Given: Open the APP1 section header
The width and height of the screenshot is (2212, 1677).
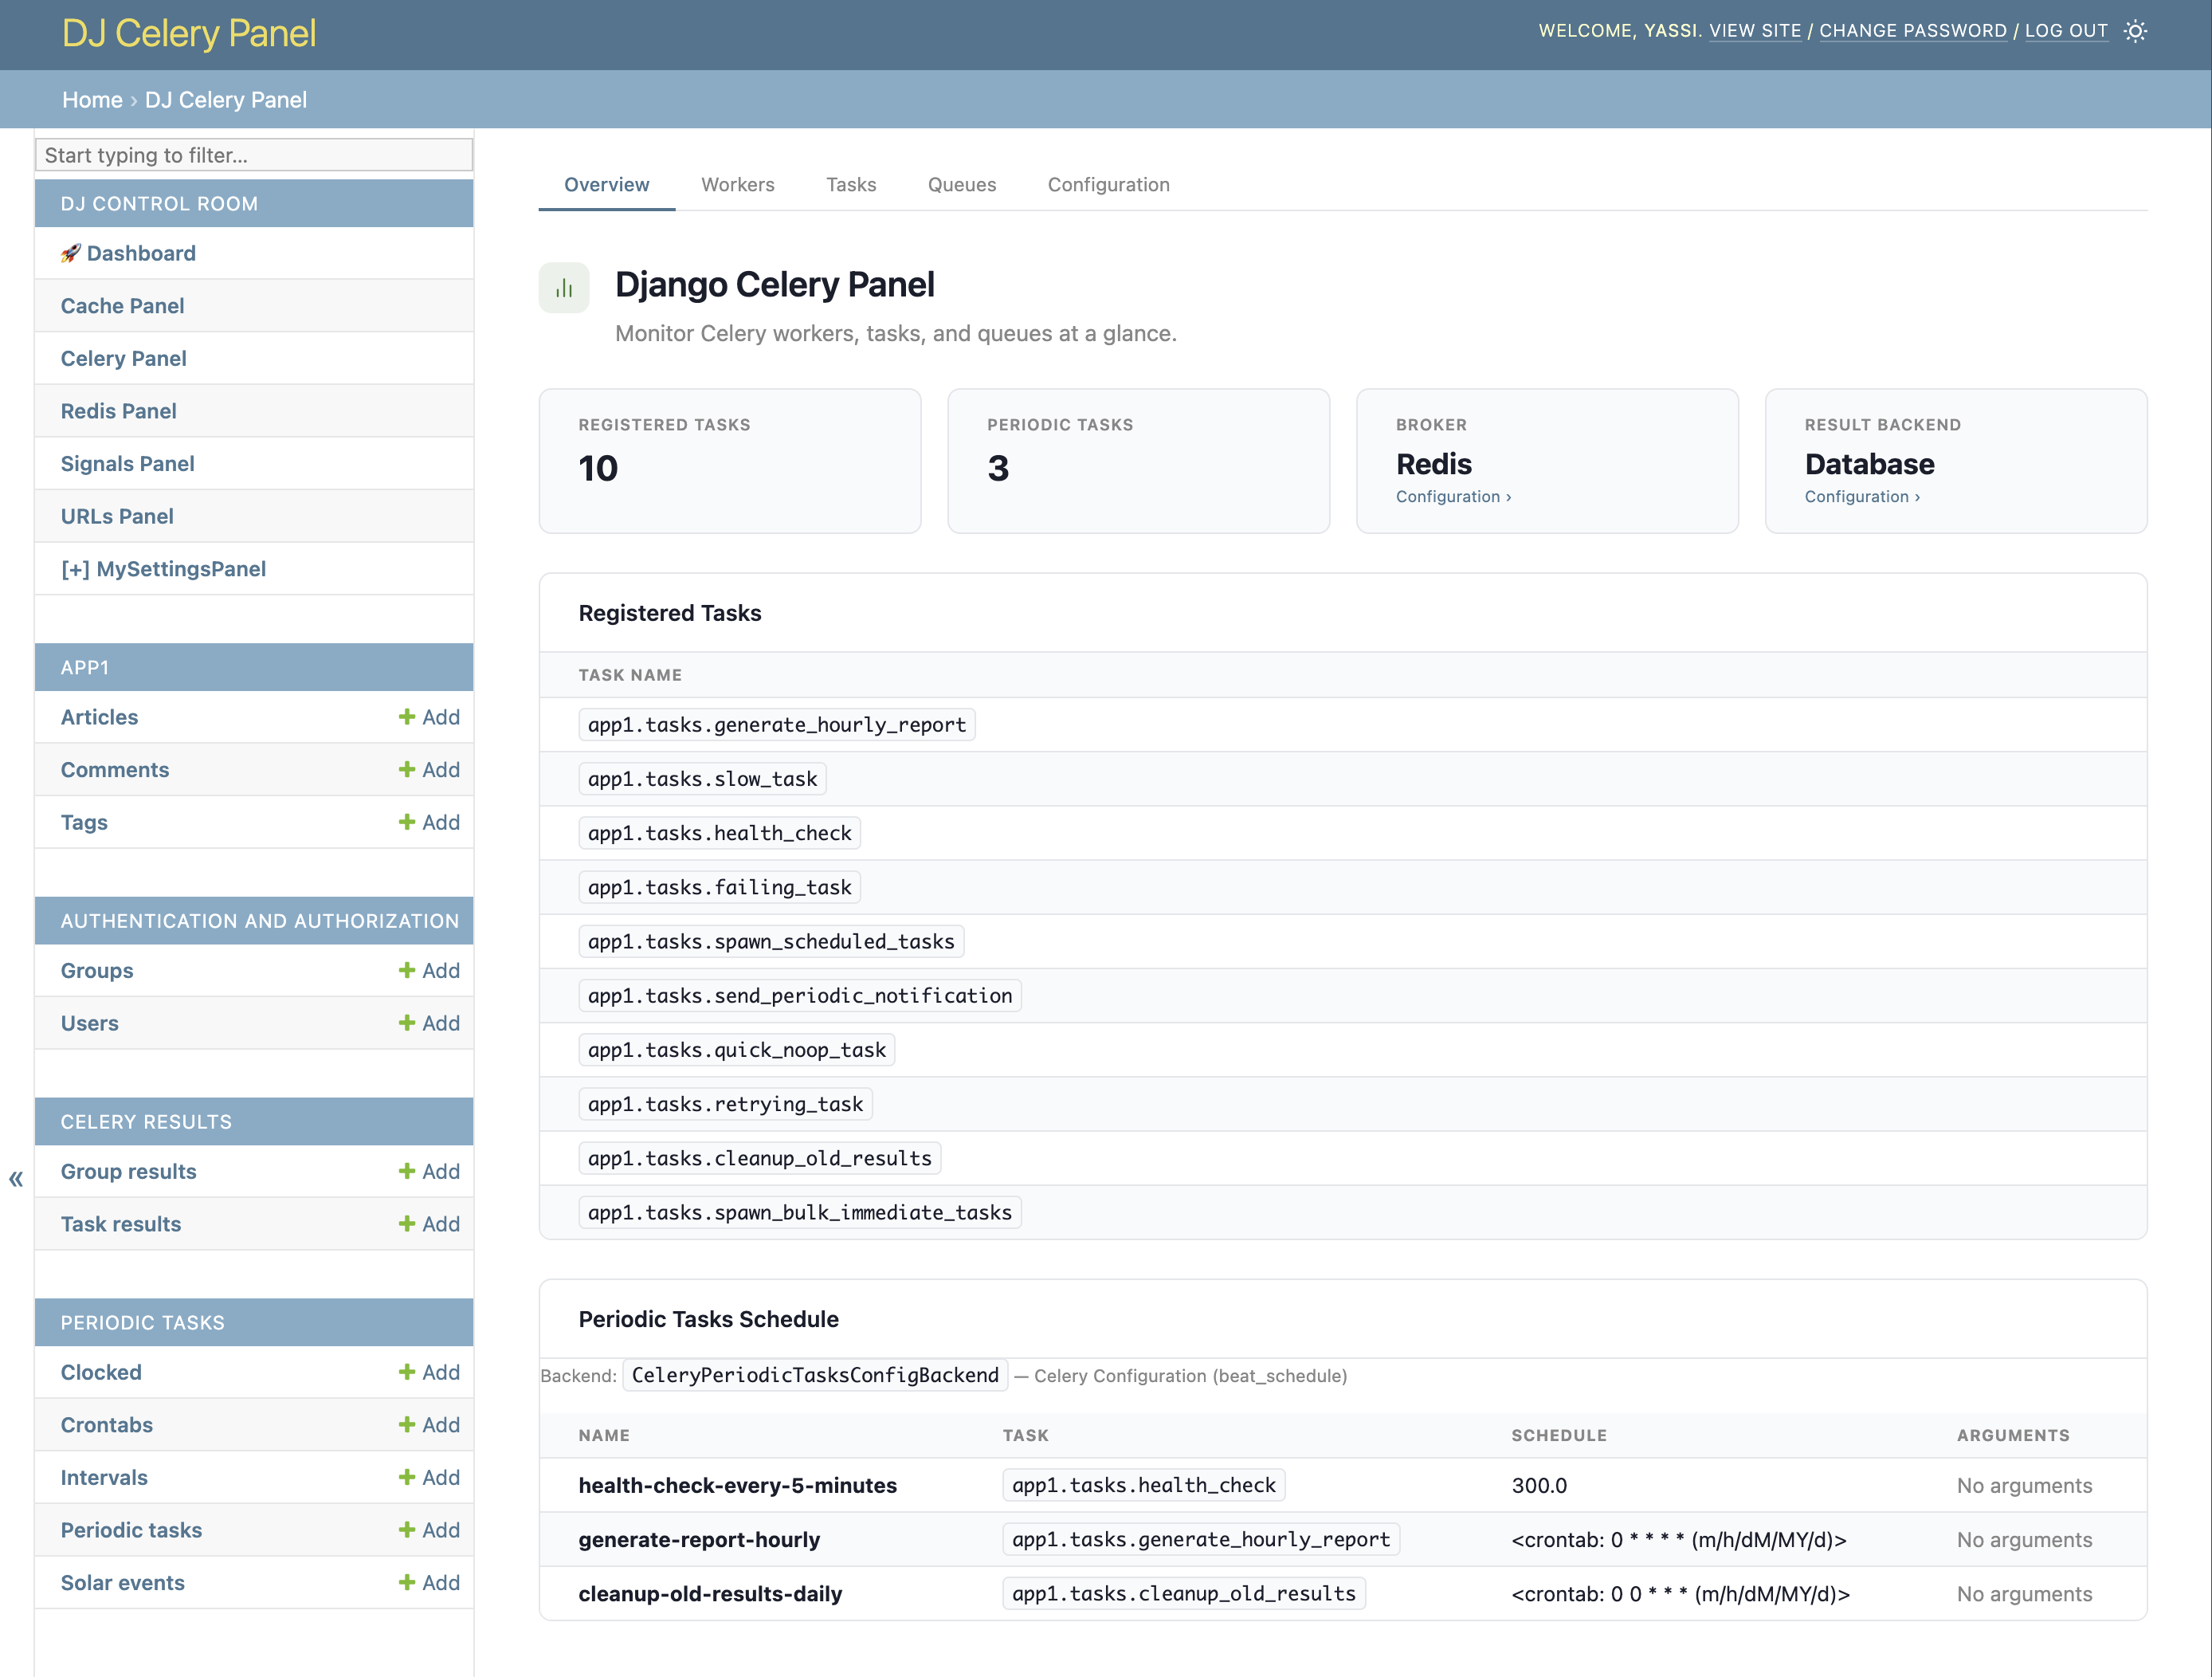Looking at the screenshot, I should pos(84,668).
